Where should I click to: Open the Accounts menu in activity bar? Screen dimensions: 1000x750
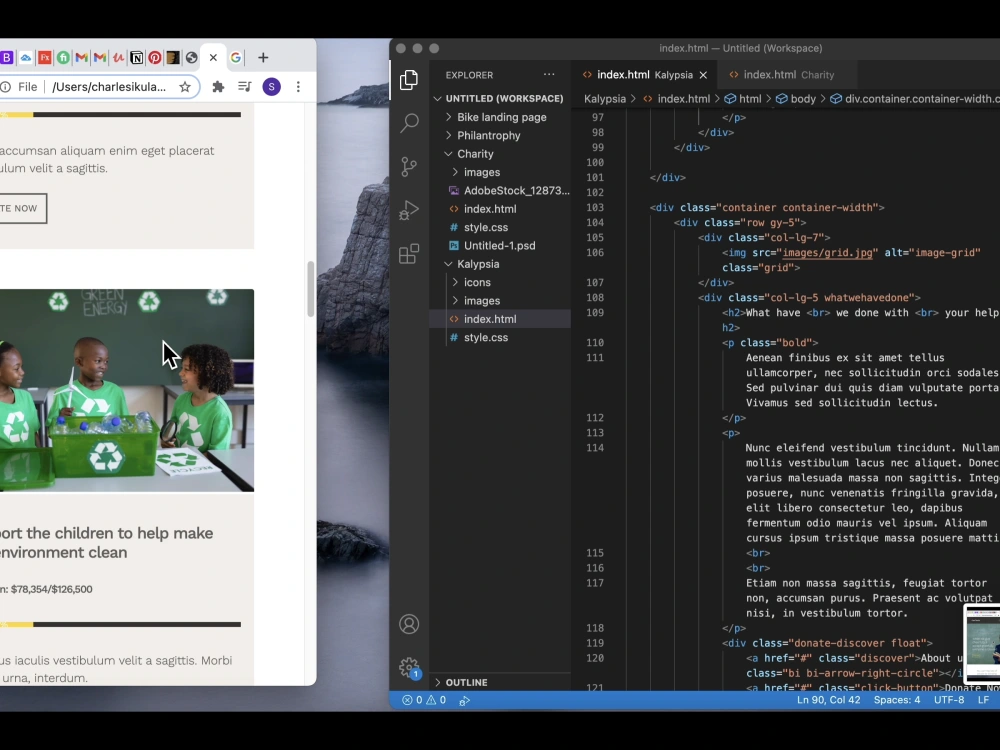click(409, 624)
